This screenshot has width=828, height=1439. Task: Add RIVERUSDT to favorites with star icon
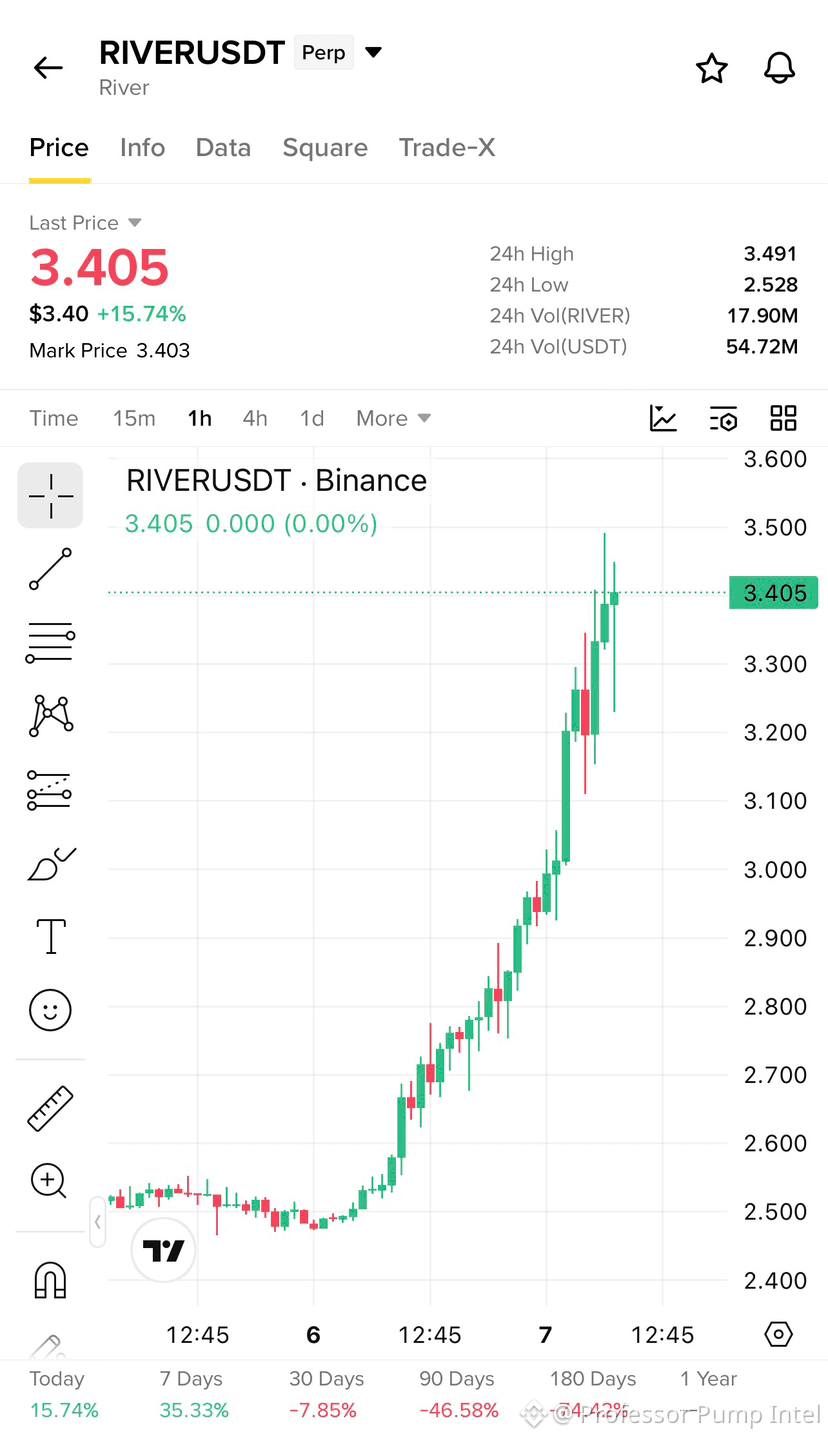pos(712,68)
